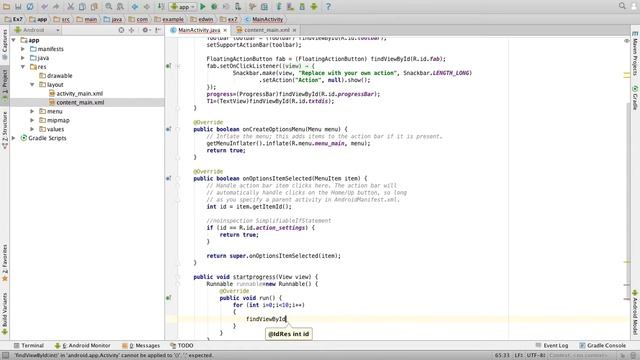The height and width of the screenshot is (360, 640).
Task: Open the Event Log
Action: (552, 345)
